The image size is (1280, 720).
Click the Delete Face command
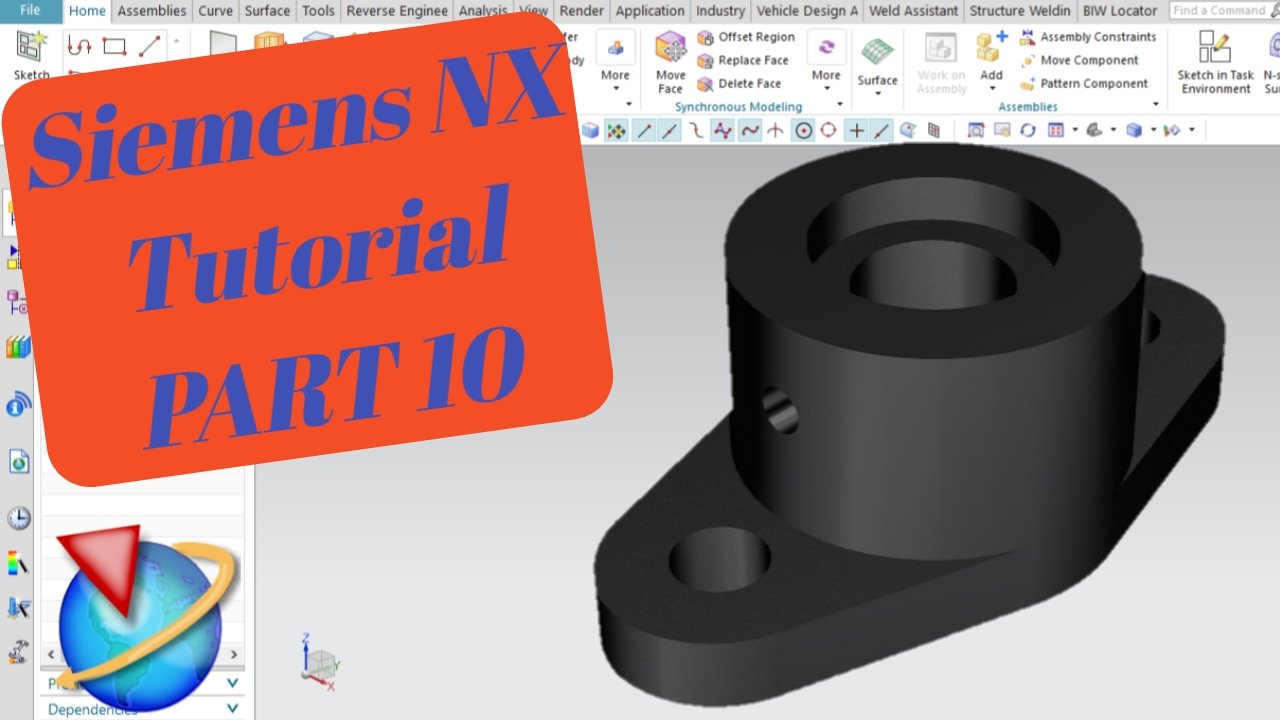(739, 84)
